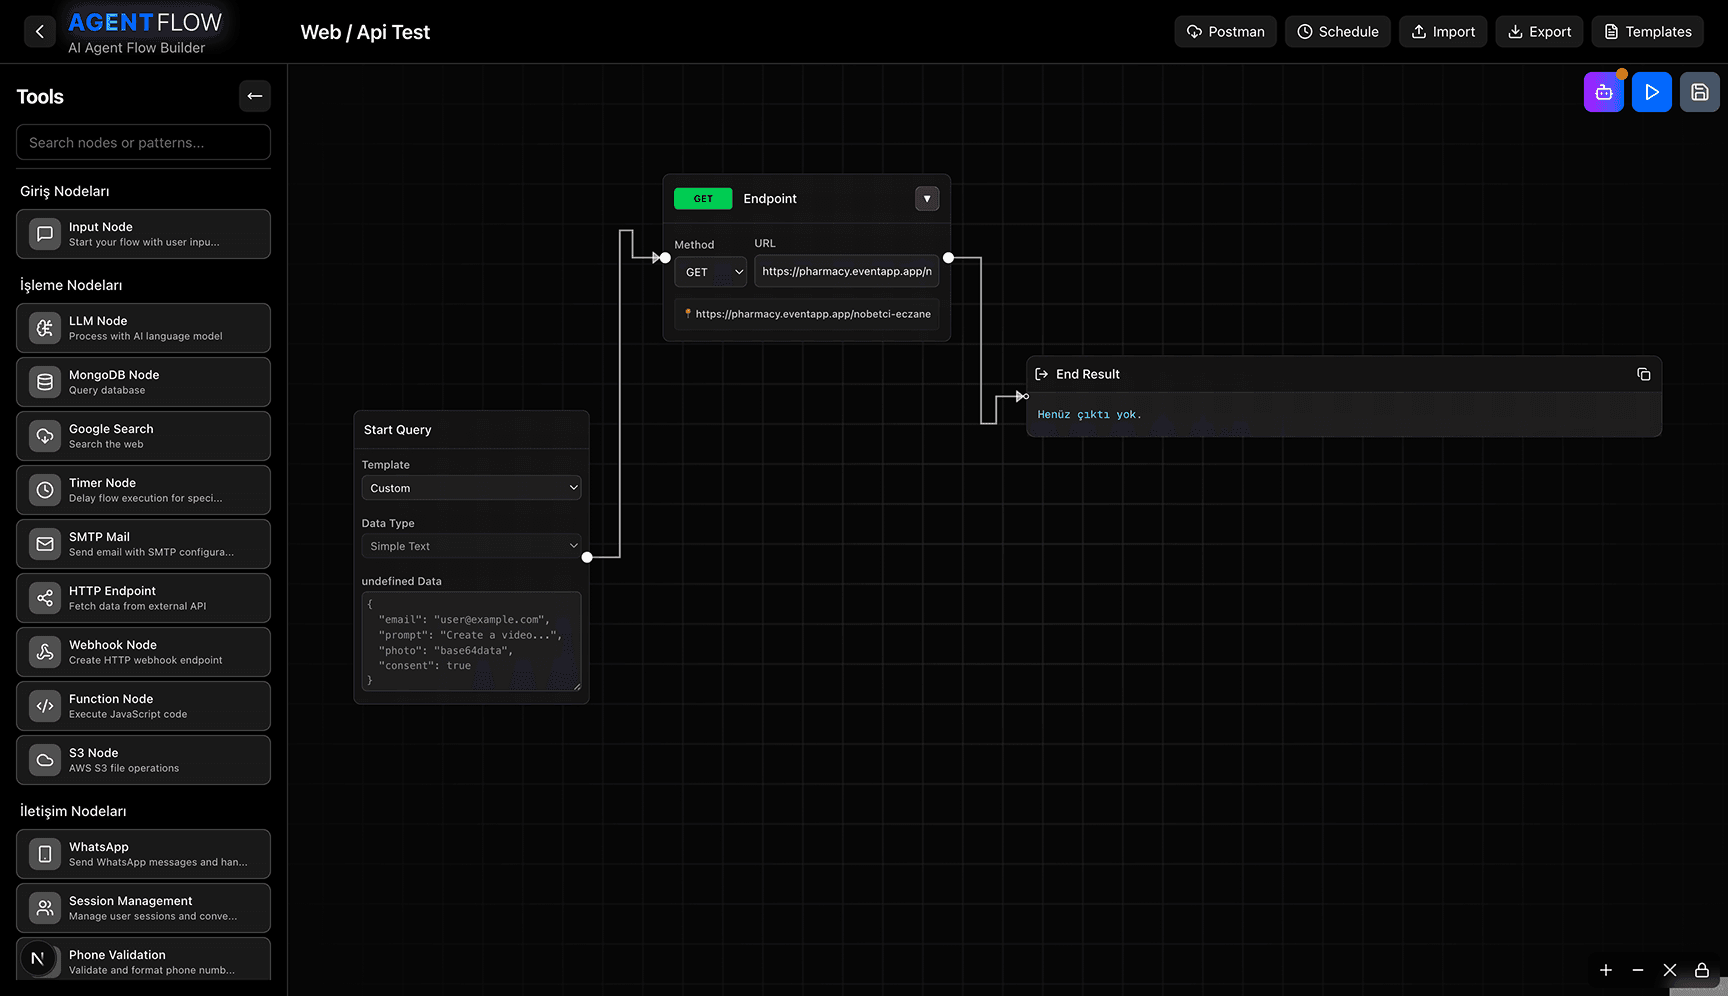1728x996 pixels.
Task: Select the Input Node chat icon
Action: pos(45,234)
